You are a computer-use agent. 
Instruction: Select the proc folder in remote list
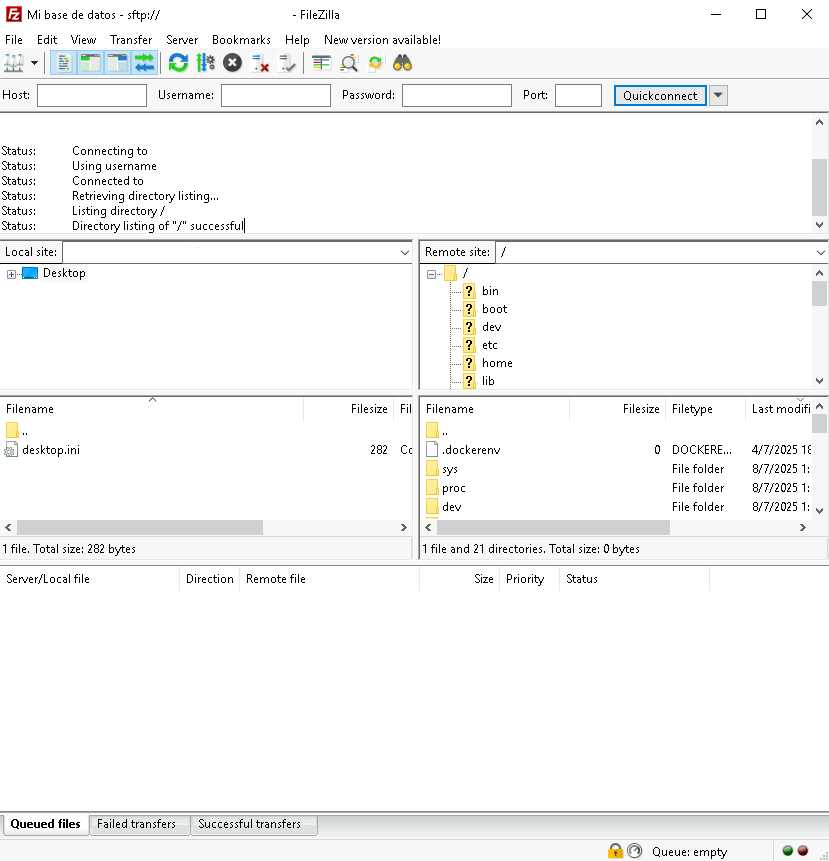point(453,488)
